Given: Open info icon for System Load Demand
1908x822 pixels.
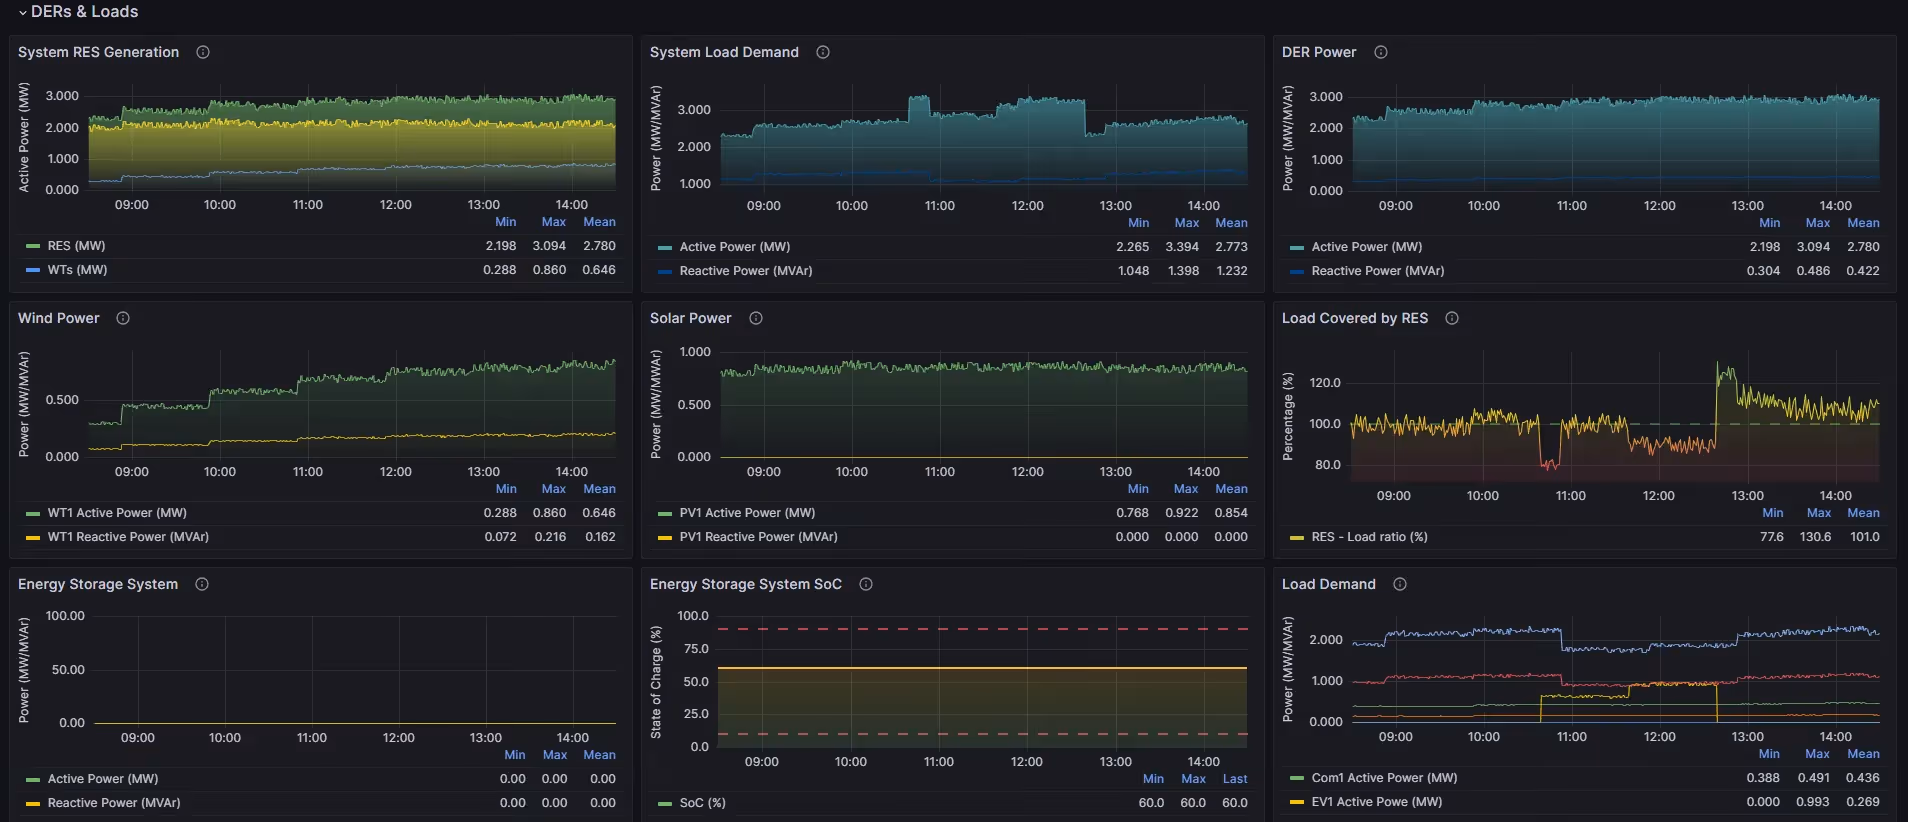Looking at the screenshot, I should click(823, 52).
